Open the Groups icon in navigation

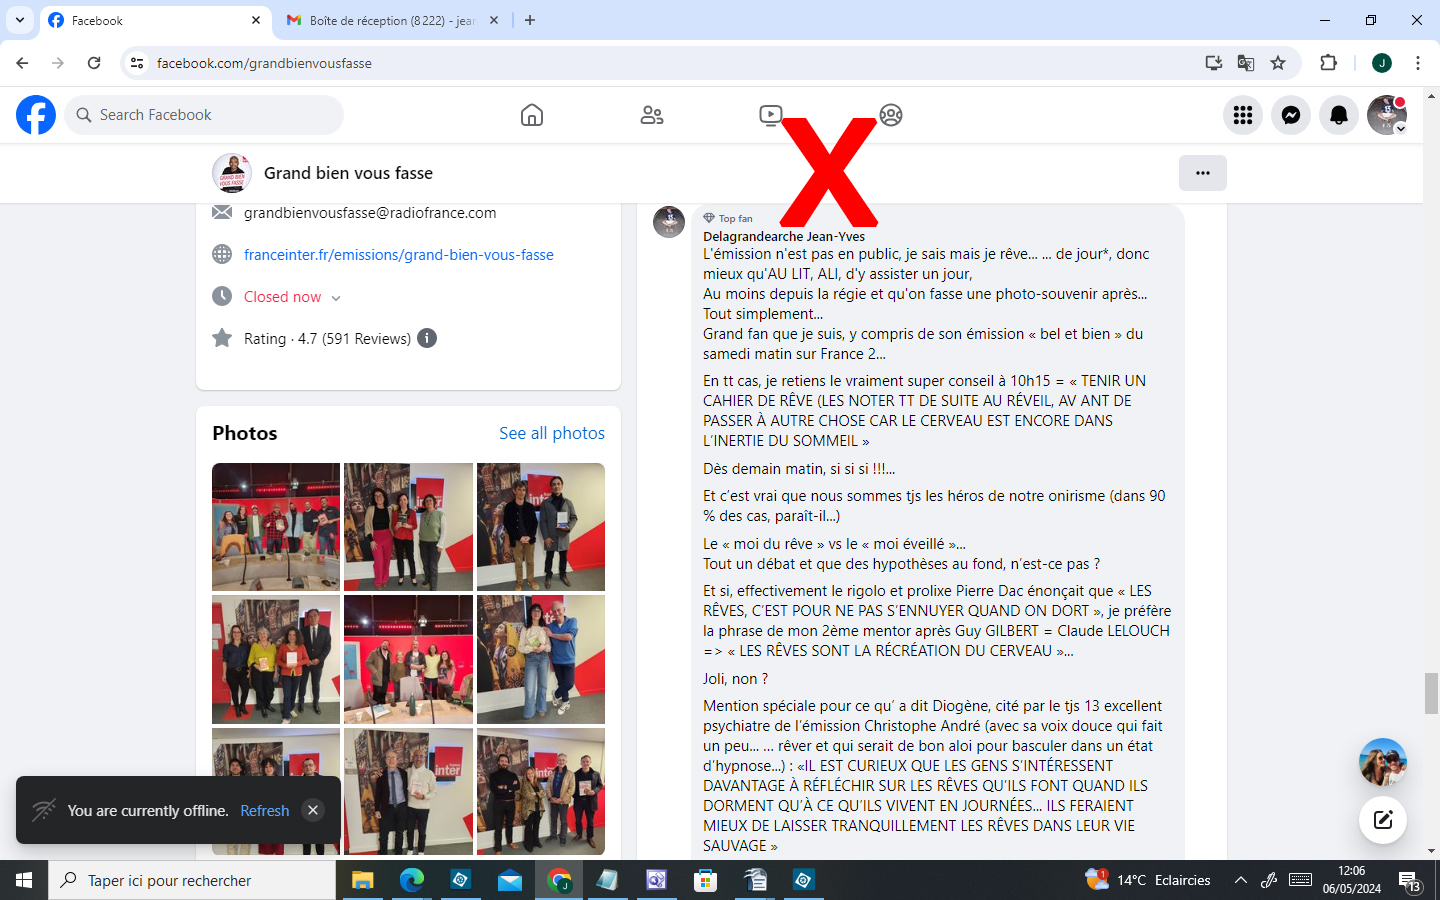891,115
